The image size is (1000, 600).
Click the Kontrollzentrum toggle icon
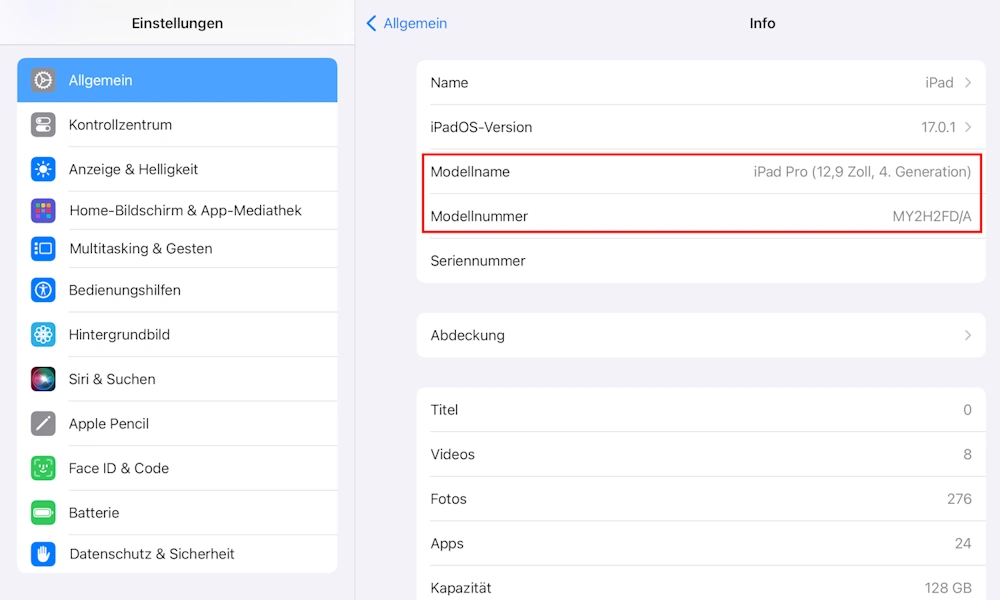coord(43,125)
